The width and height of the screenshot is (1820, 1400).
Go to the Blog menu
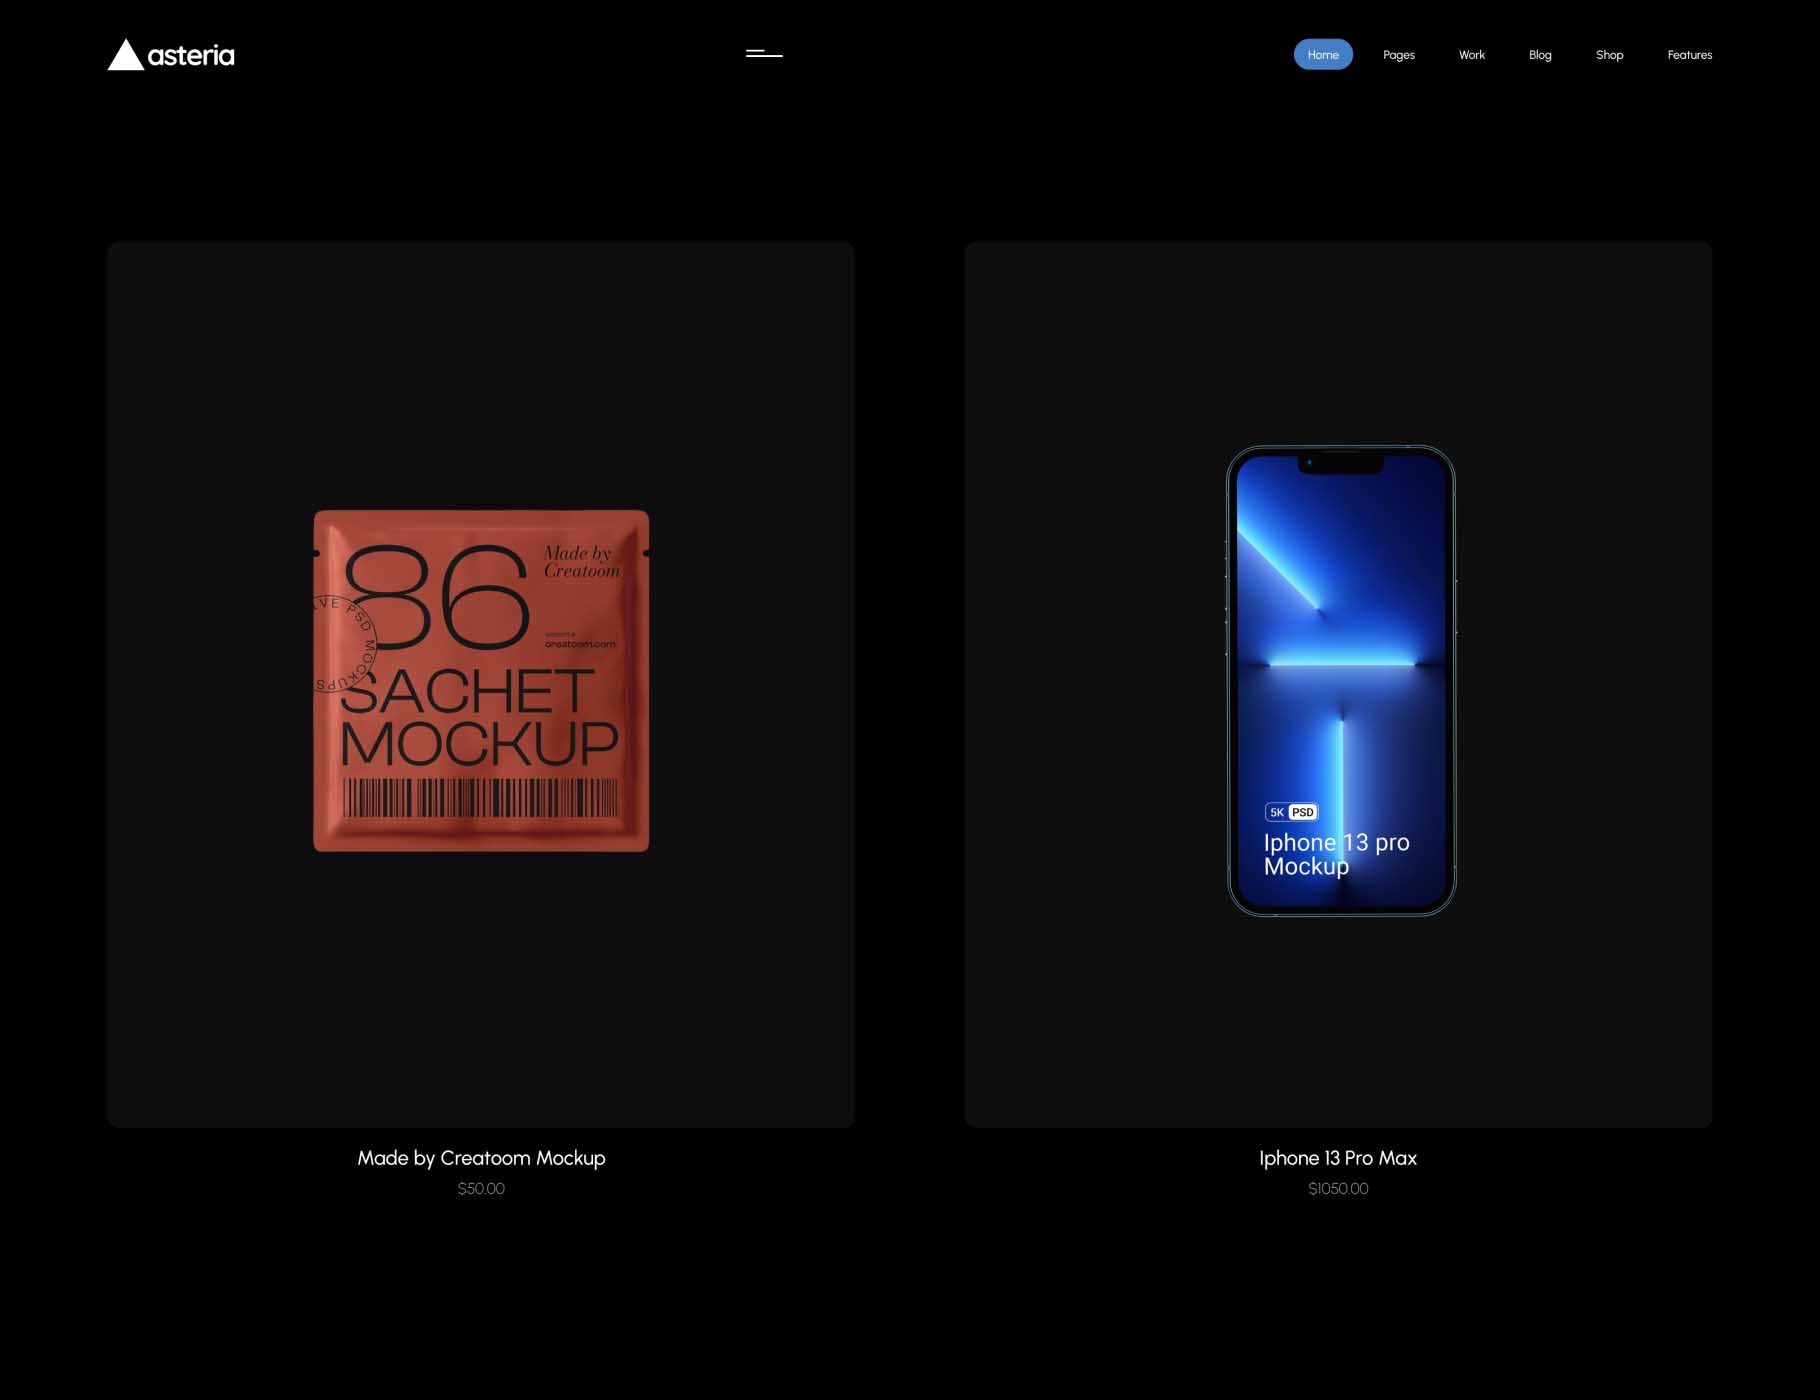[1540, 55]
